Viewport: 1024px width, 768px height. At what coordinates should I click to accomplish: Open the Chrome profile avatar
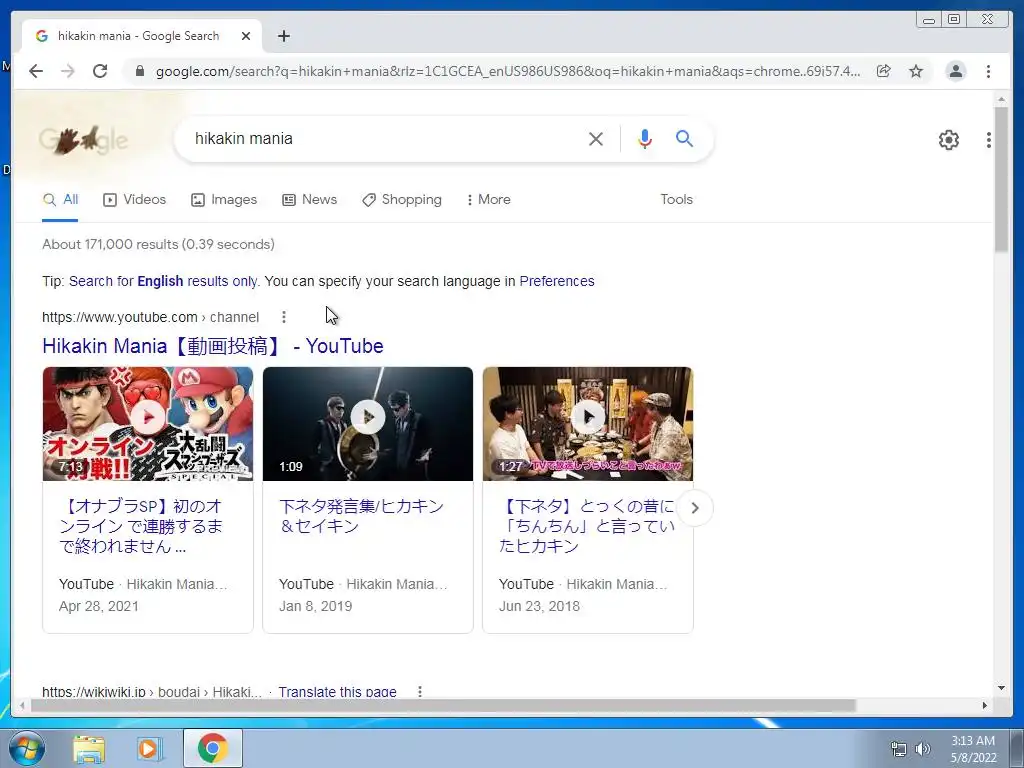click(955, 71)
